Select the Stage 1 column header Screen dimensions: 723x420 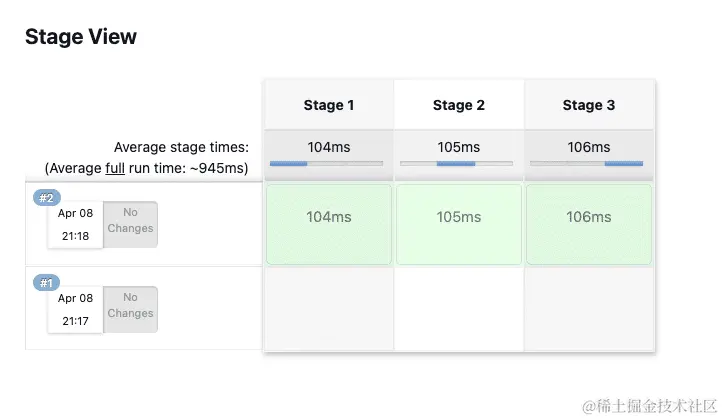coord(329,105)
